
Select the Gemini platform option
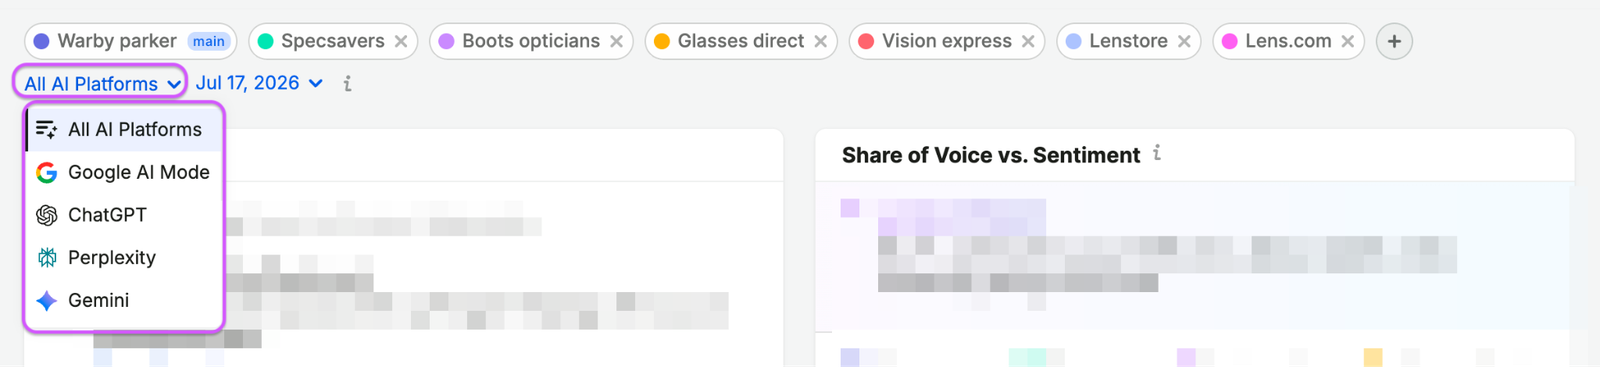click(x=124, y=300)
